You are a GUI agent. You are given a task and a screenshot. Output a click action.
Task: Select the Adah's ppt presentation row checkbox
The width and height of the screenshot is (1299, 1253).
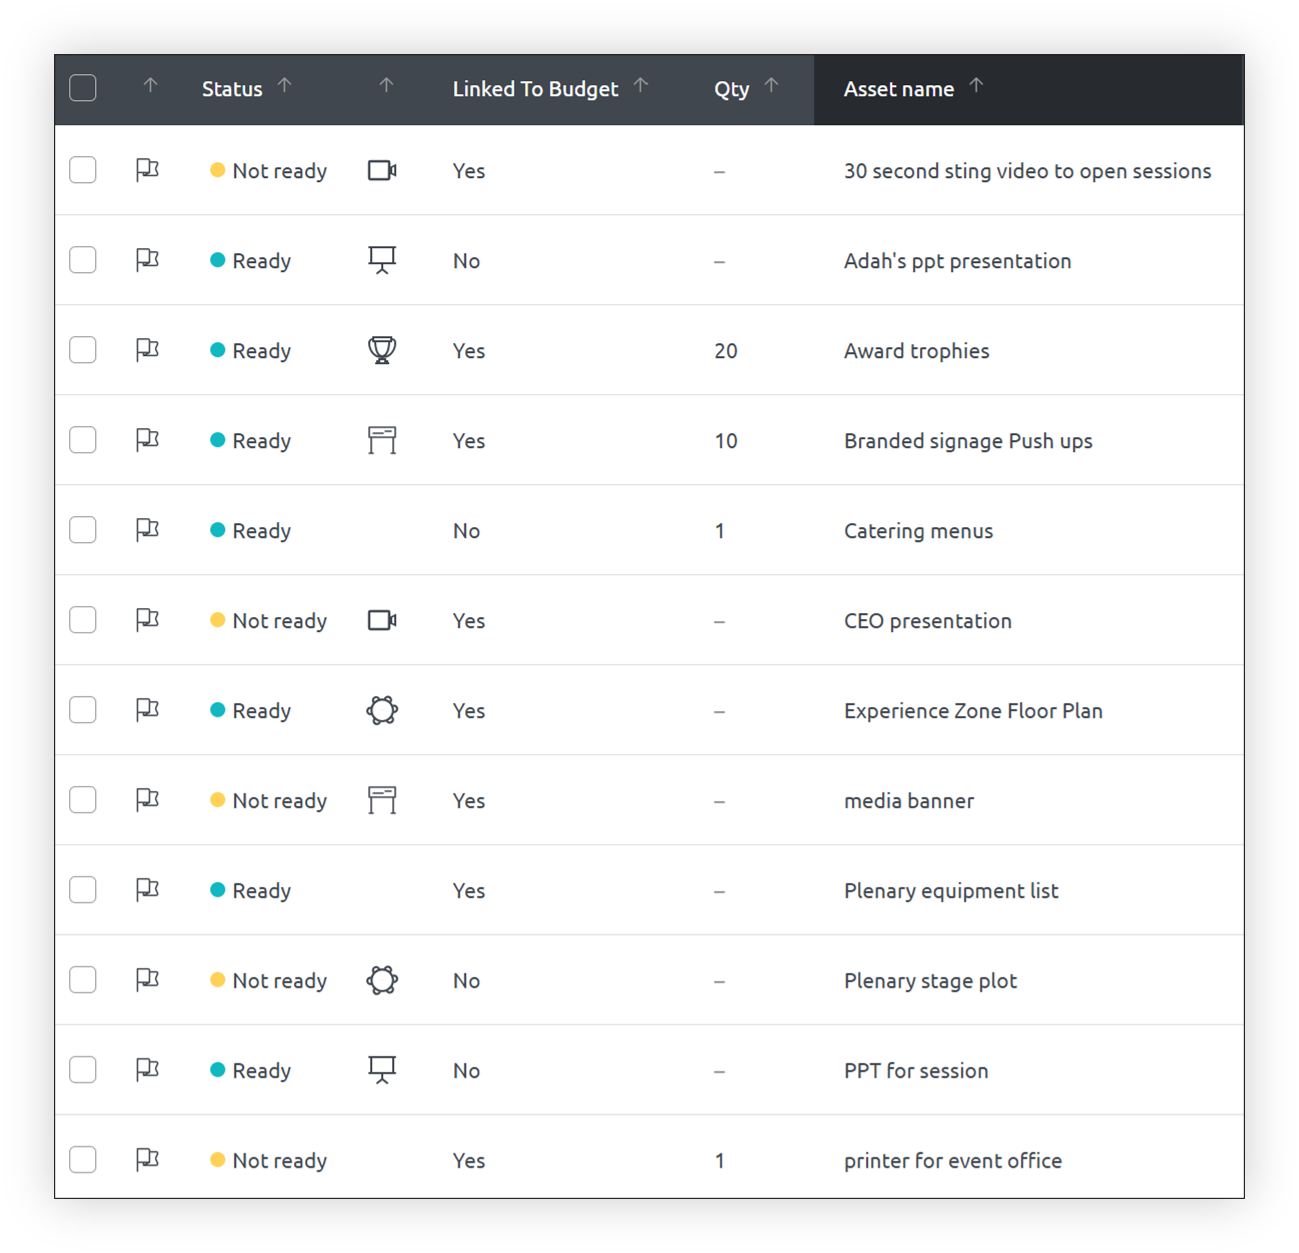[x=83, y=260]
